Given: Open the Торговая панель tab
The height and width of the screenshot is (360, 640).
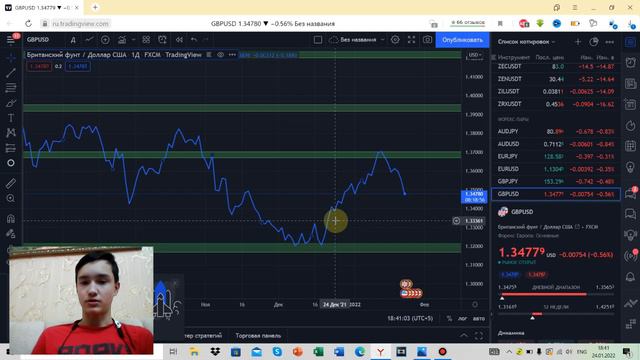Looking at the screenshot, I should [258, 336].
